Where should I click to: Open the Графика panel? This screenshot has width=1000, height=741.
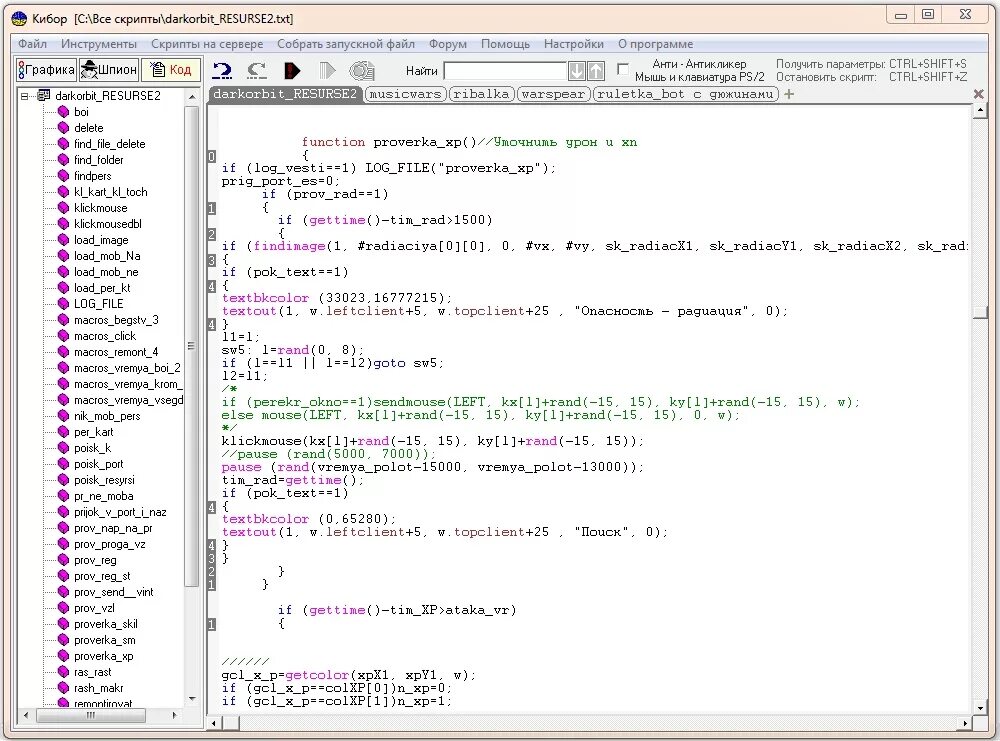46,70
